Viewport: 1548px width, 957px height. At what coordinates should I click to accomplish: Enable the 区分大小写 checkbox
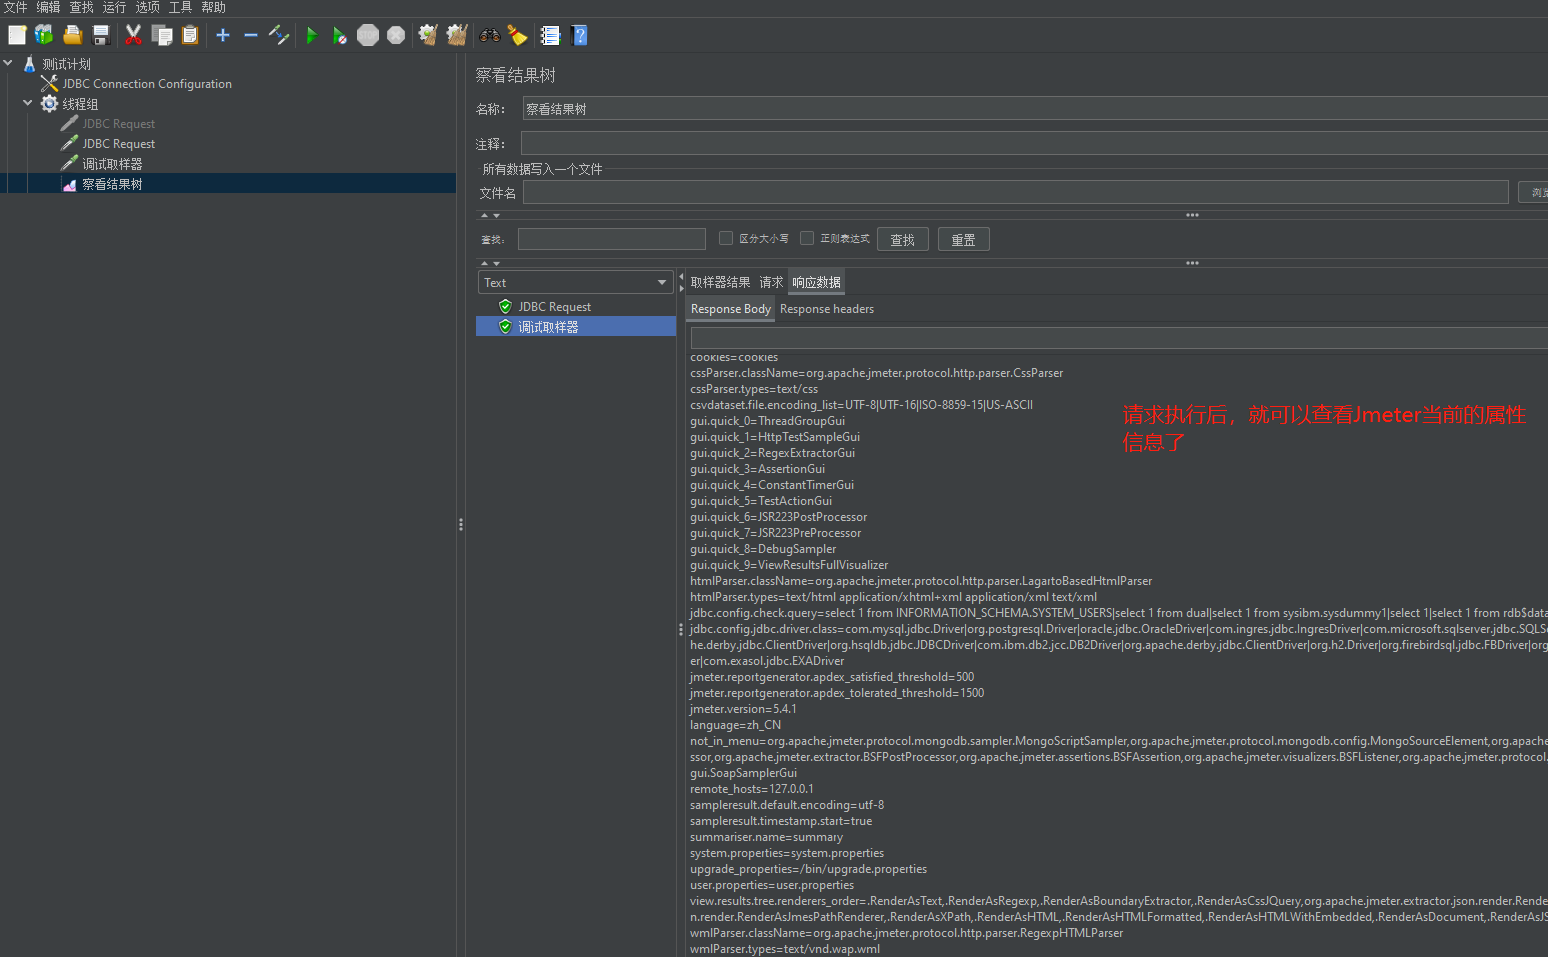click(x=726, y=238)
